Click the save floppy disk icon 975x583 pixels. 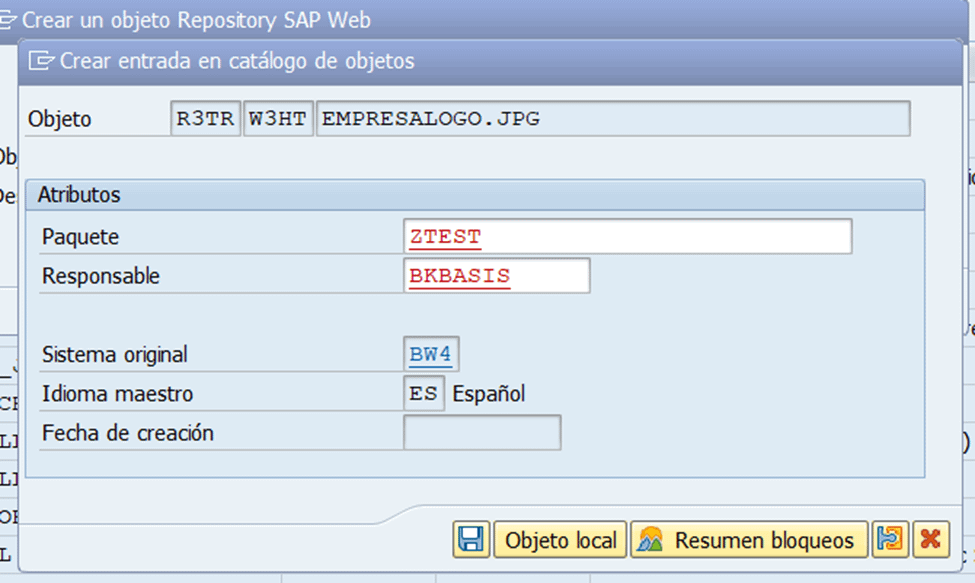[x=469, y=541]
